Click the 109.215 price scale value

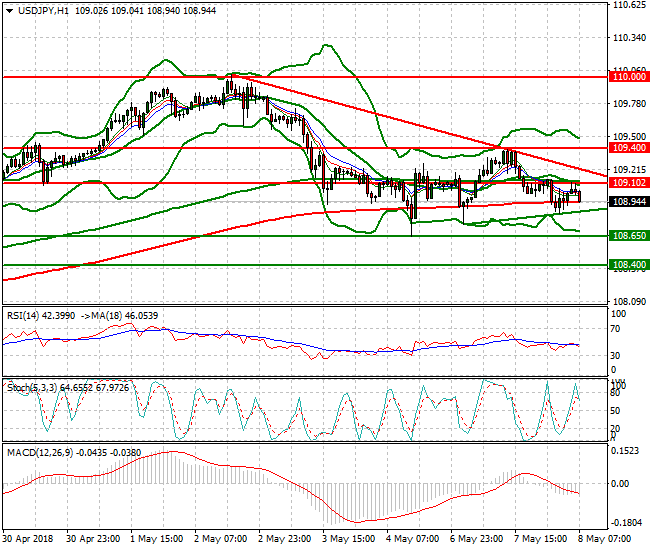click(629, 170)
